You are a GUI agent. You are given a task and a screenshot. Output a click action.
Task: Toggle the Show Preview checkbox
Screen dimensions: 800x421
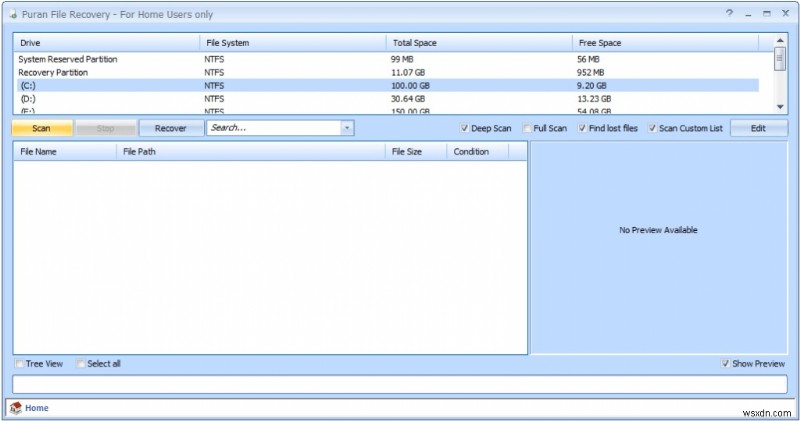click(x=726, y=363)
